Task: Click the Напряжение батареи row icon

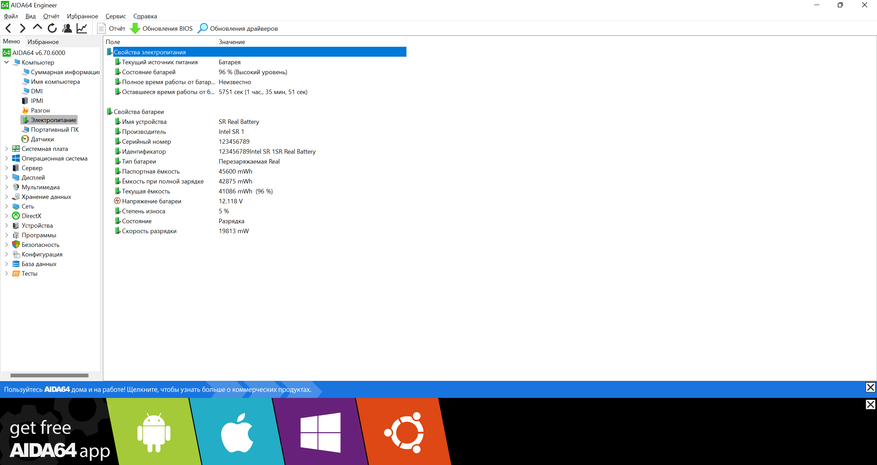Action: click(117, 201)
